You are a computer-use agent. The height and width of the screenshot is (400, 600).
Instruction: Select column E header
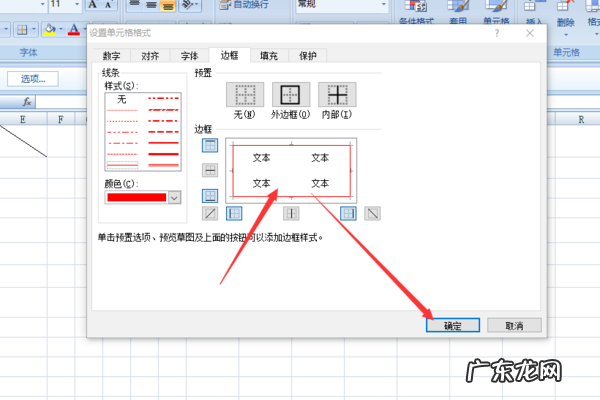tap(23, 119)
